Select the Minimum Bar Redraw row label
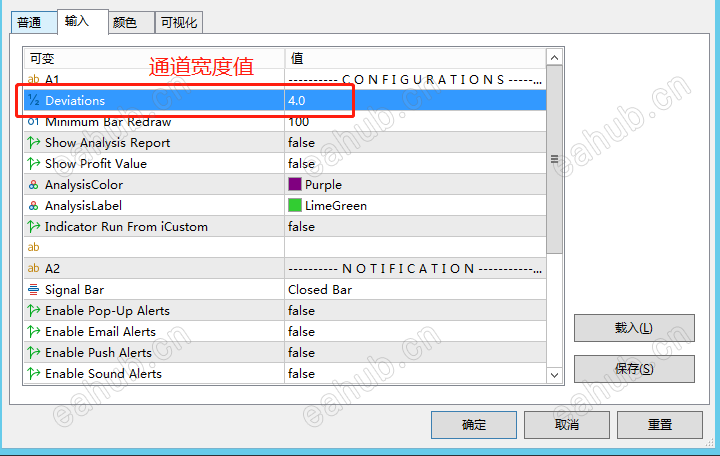 point(108,122)
